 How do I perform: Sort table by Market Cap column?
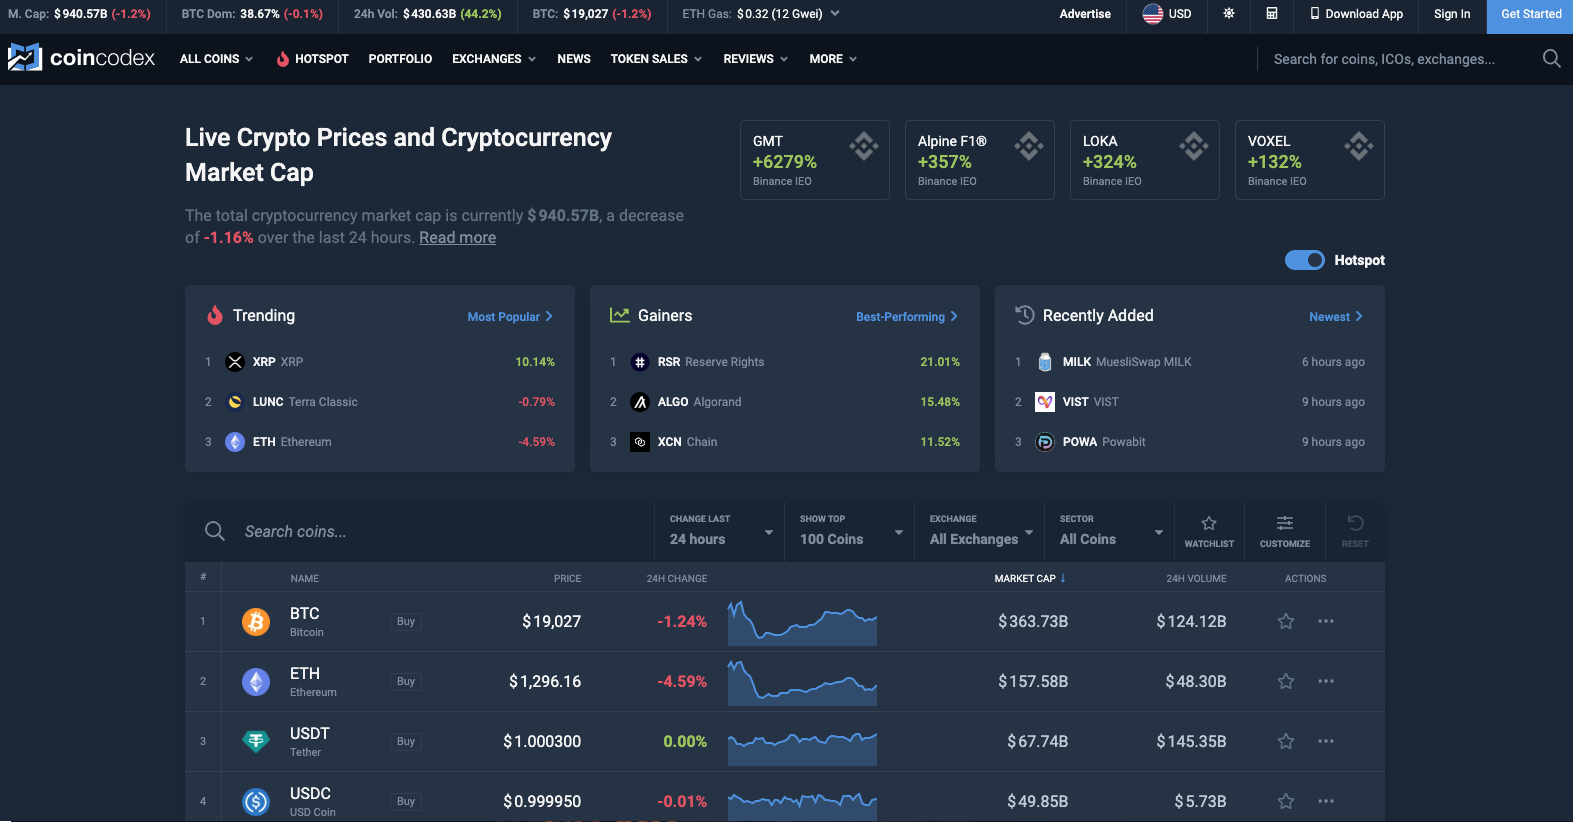point(1030,578)
